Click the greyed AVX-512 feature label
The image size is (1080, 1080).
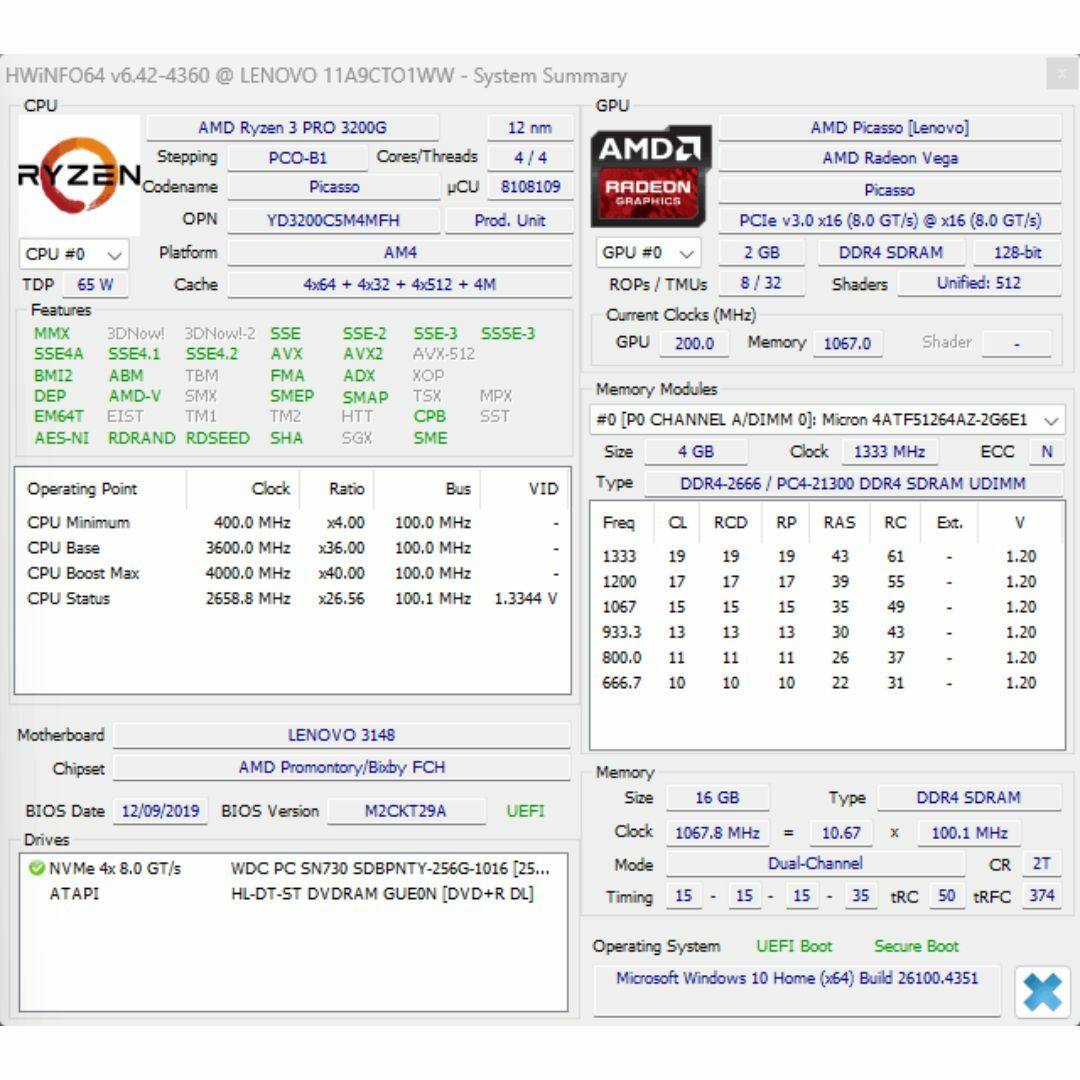coord(444,354)
